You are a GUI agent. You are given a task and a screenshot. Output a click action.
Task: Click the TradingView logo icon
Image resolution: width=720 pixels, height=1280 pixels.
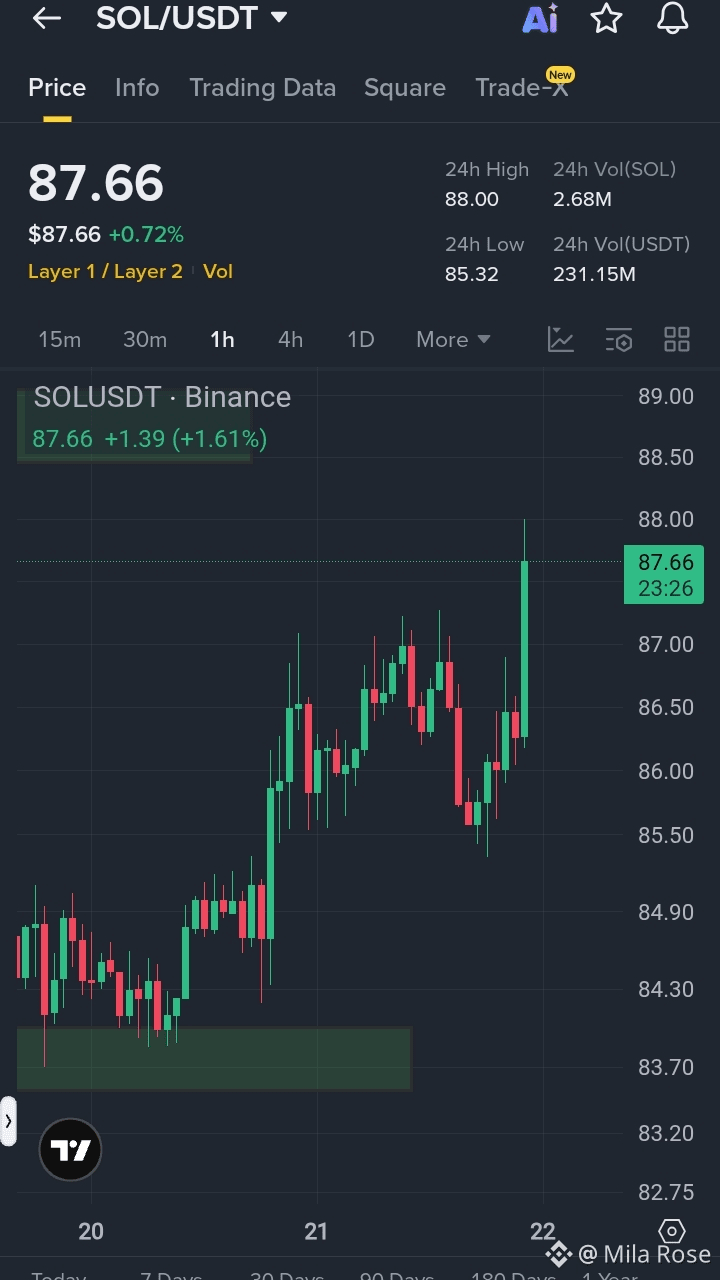click(71, 1151)
